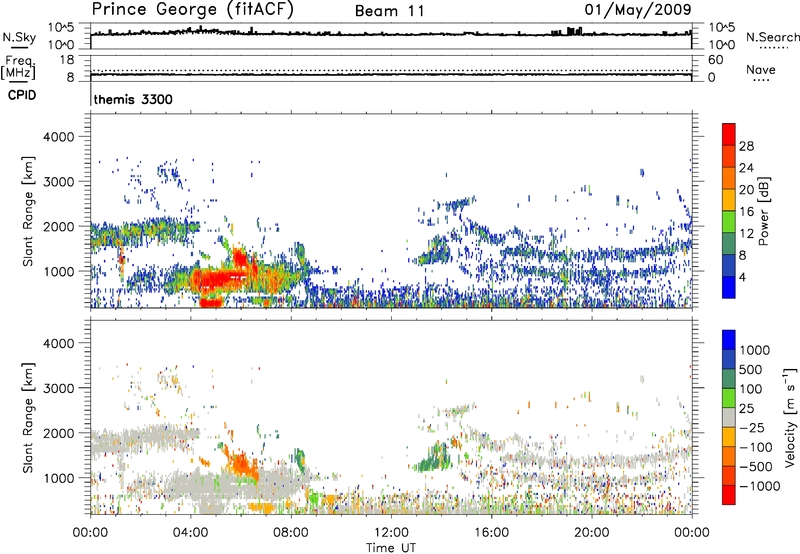The height and width of the screenshot is (554, 800).
Task: Click the red top of the Power color bar
Action: pyautogui.click(x=729, y=135)
